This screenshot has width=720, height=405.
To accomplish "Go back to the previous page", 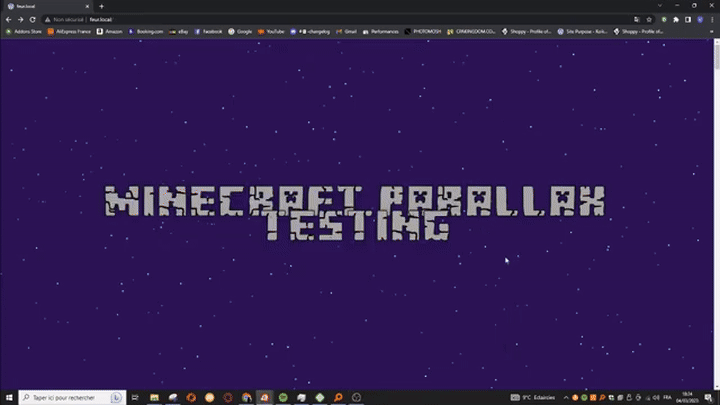I will click(x=8, y=20).
